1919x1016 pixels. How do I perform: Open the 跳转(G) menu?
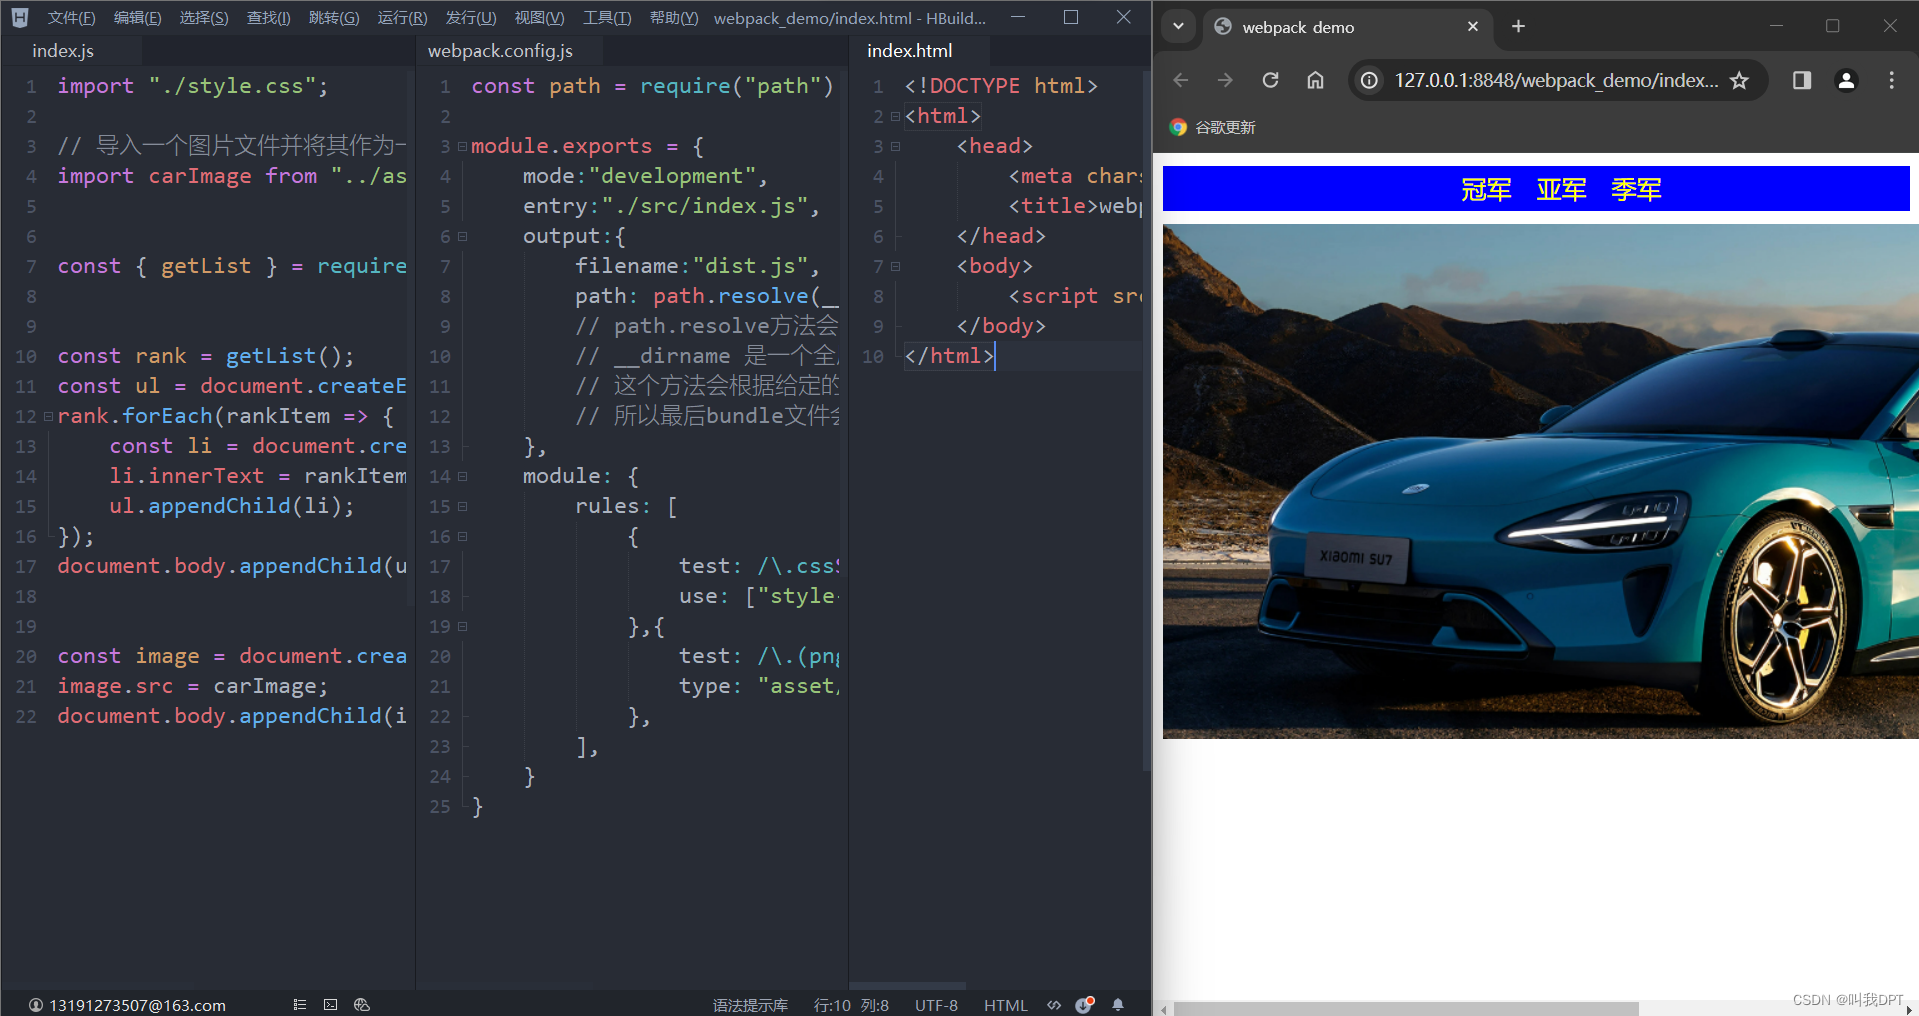click(334, 18)
